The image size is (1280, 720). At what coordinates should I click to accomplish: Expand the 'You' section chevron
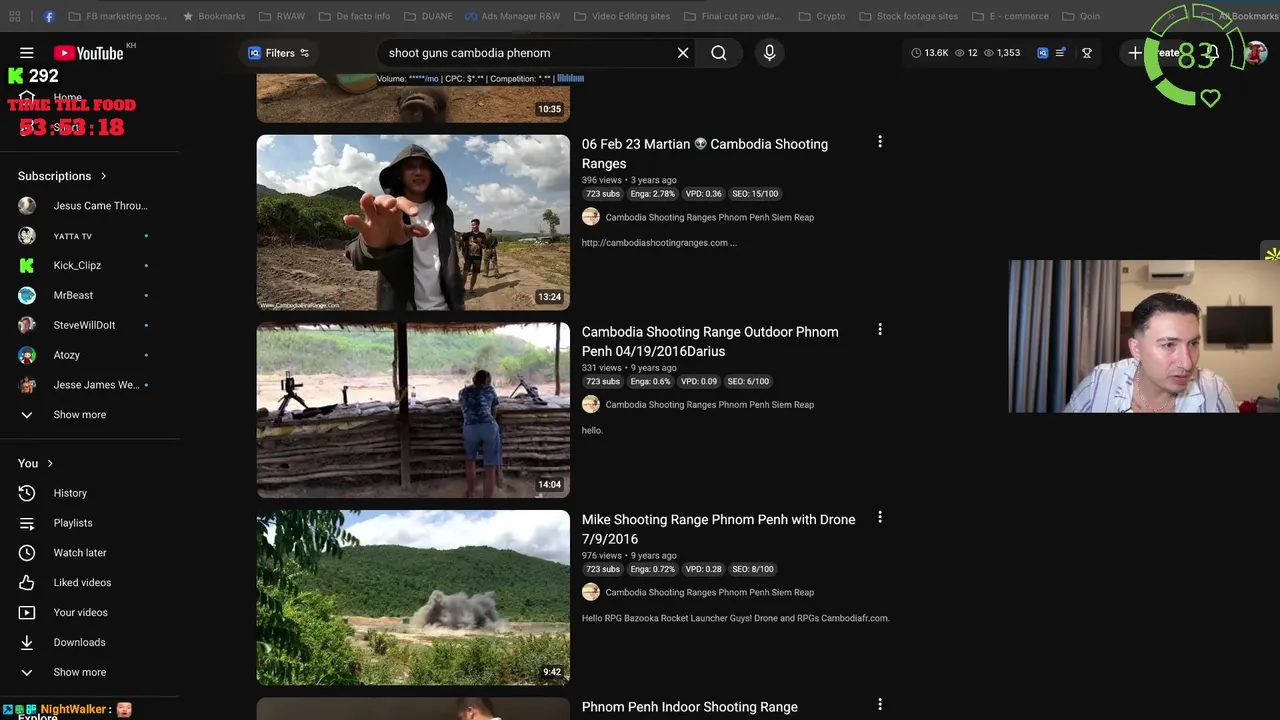[50, 463]
